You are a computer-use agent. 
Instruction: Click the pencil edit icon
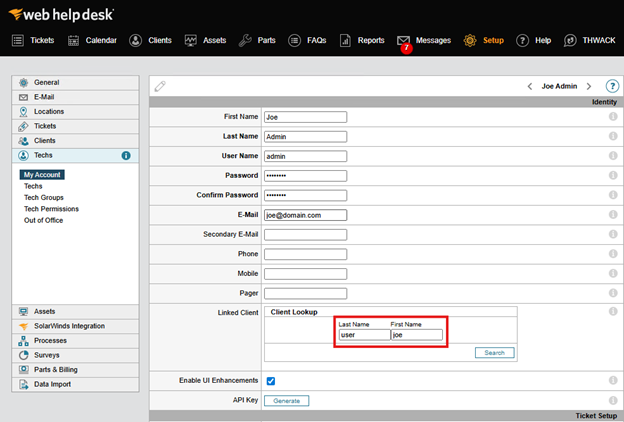pos(160,86)
